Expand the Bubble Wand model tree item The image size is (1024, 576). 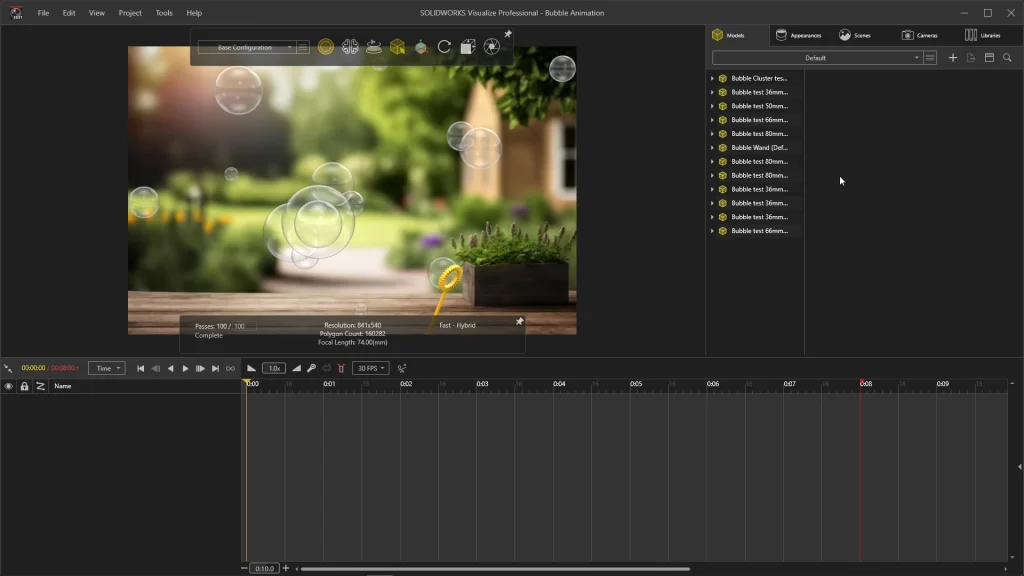pos(712,148)
